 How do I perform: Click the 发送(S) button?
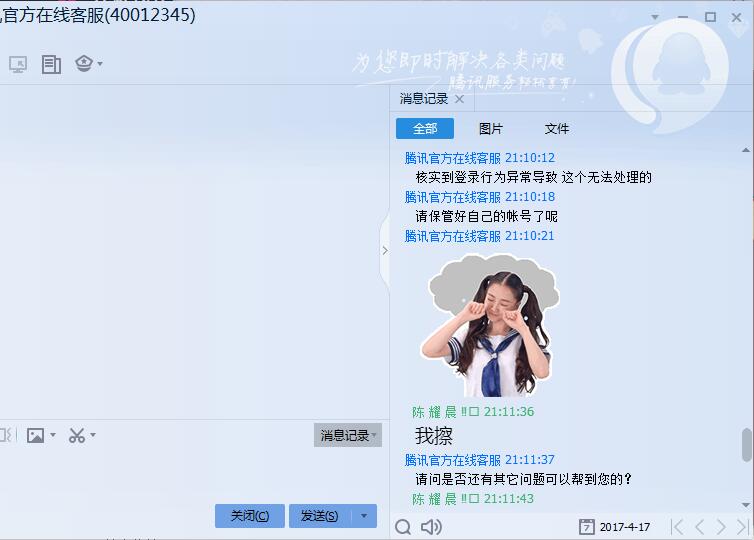point(320,516)
